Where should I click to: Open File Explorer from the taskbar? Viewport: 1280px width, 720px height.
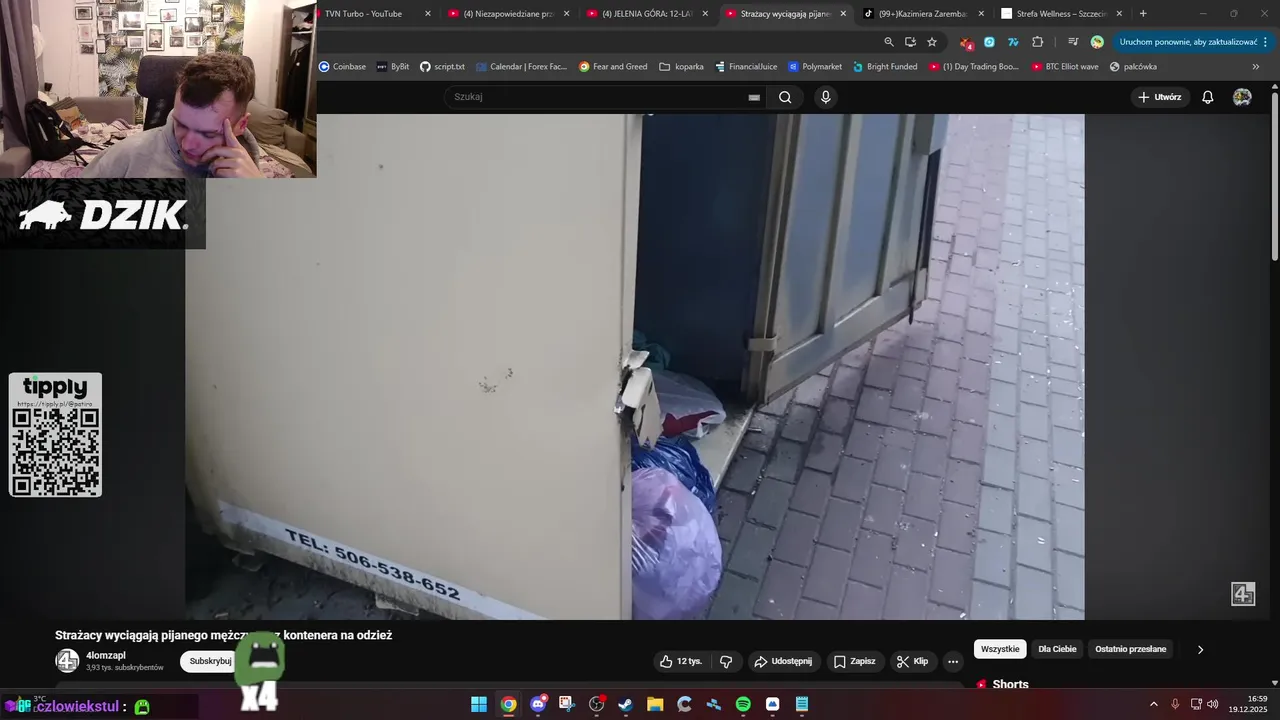click(655, 704)
